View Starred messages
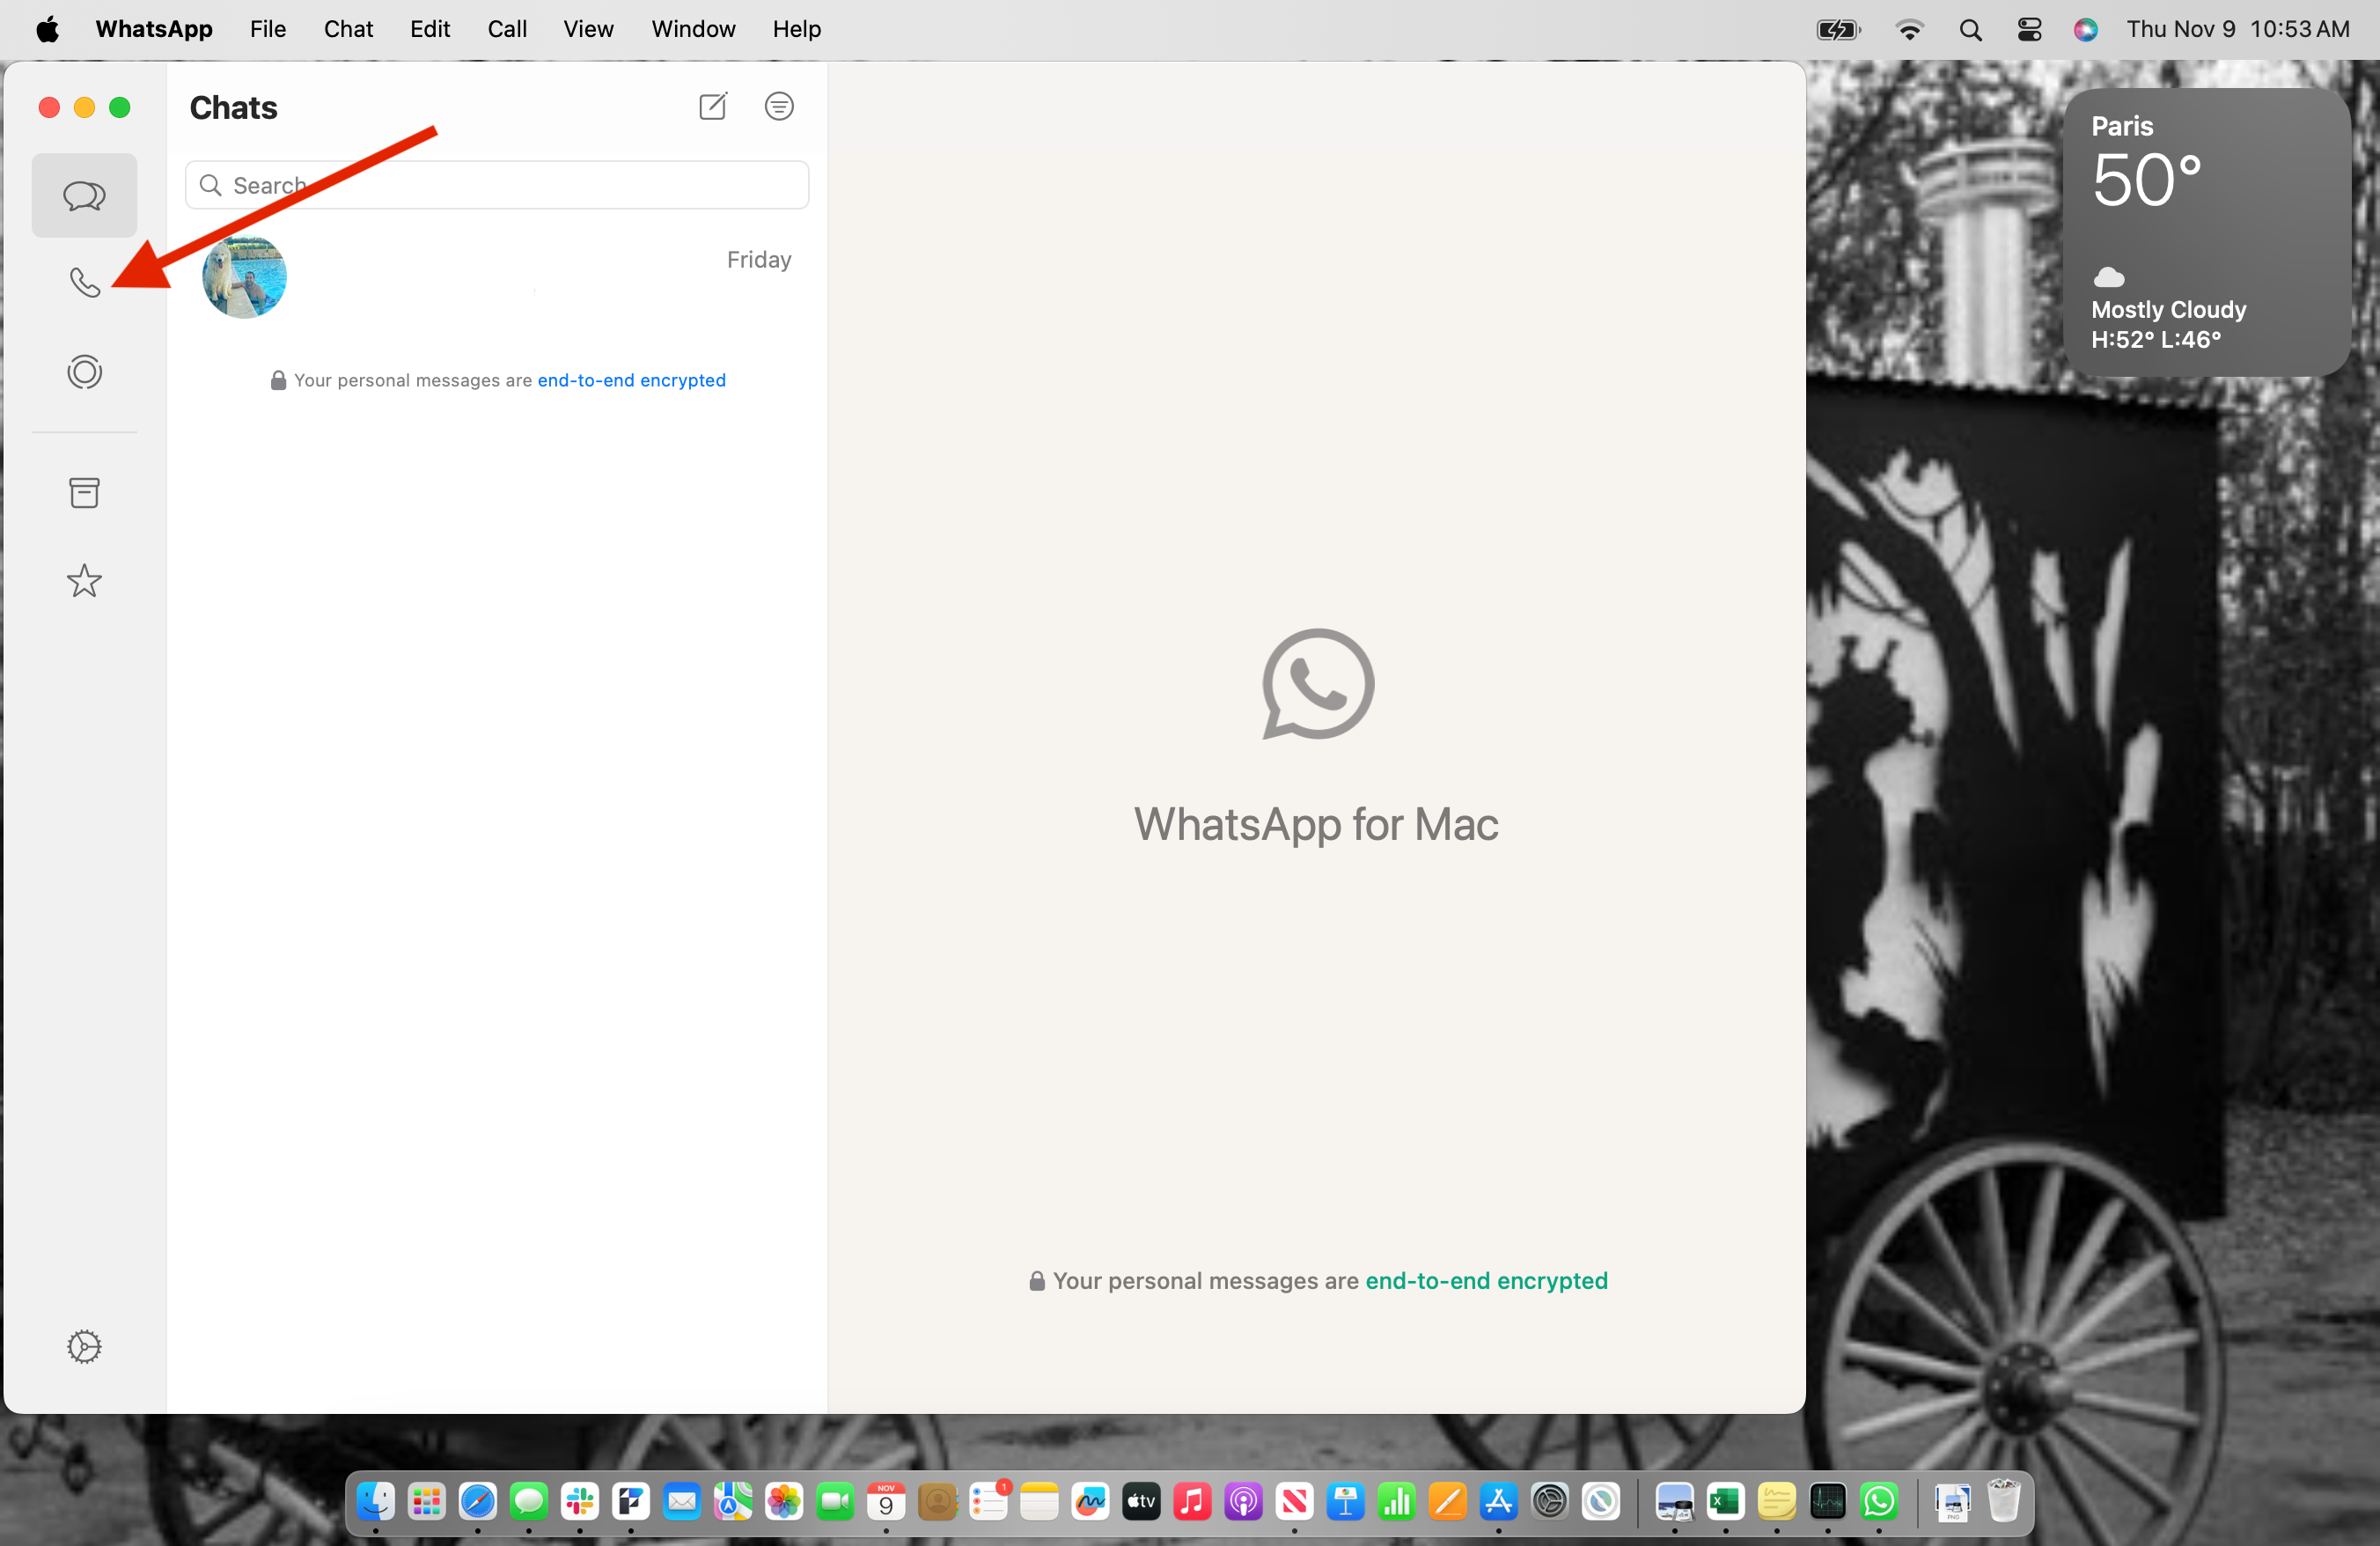 pyautogui.click(x=84, y=581)
